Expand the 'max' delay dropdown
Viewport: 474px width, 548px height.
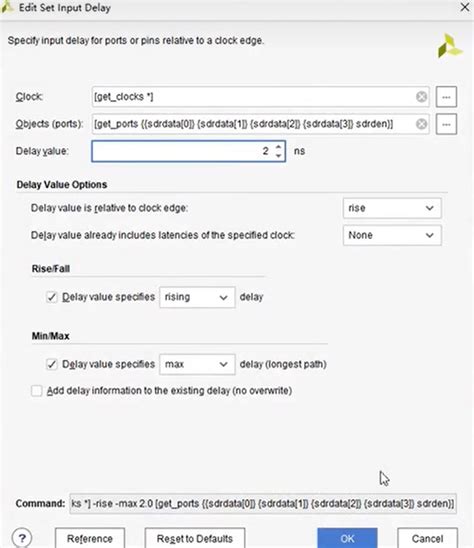(197, 365)
